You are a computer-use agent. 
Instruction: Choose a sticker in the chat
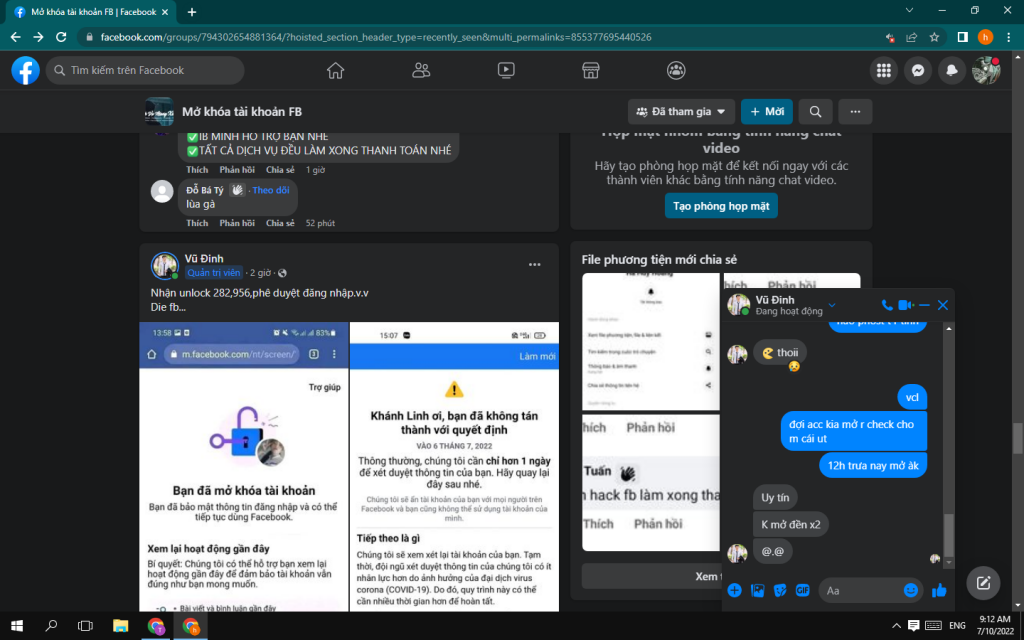pos(780,590)
